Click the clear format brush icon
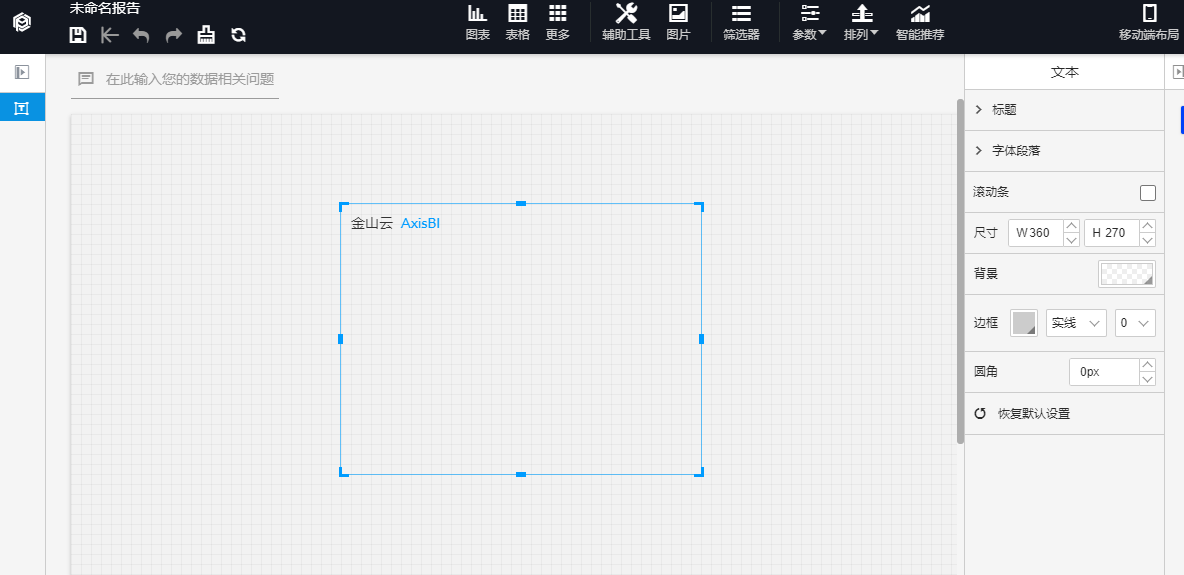The image size is (1184, 575). (x=206, y=35)
